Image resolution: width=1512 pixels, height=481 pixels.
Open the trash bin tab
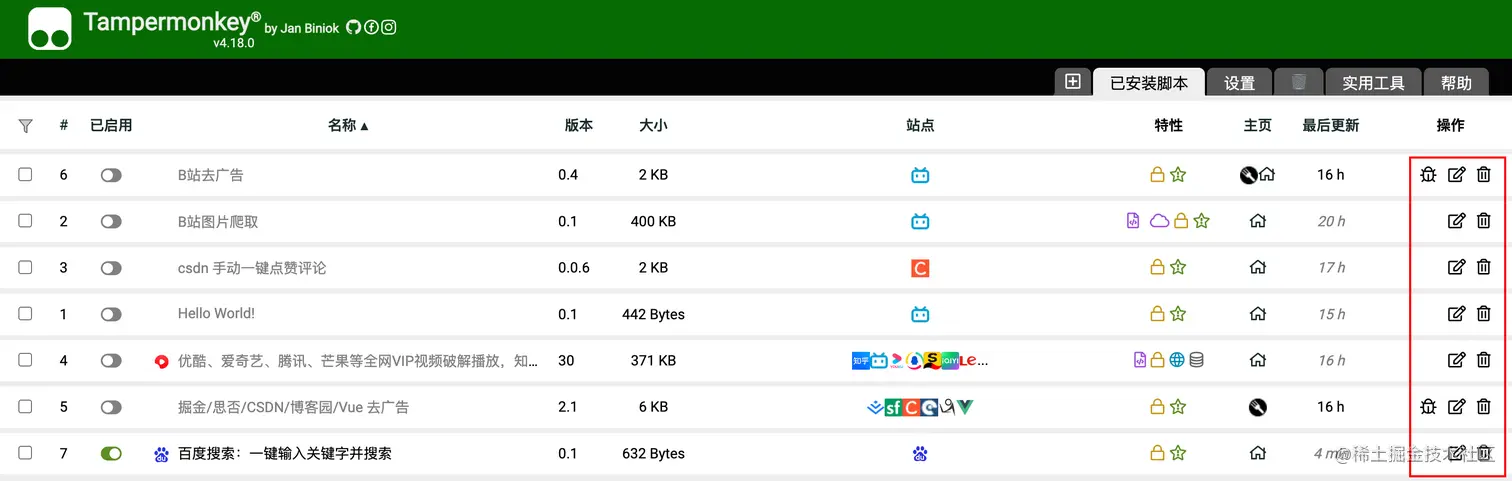[1299, 82]
